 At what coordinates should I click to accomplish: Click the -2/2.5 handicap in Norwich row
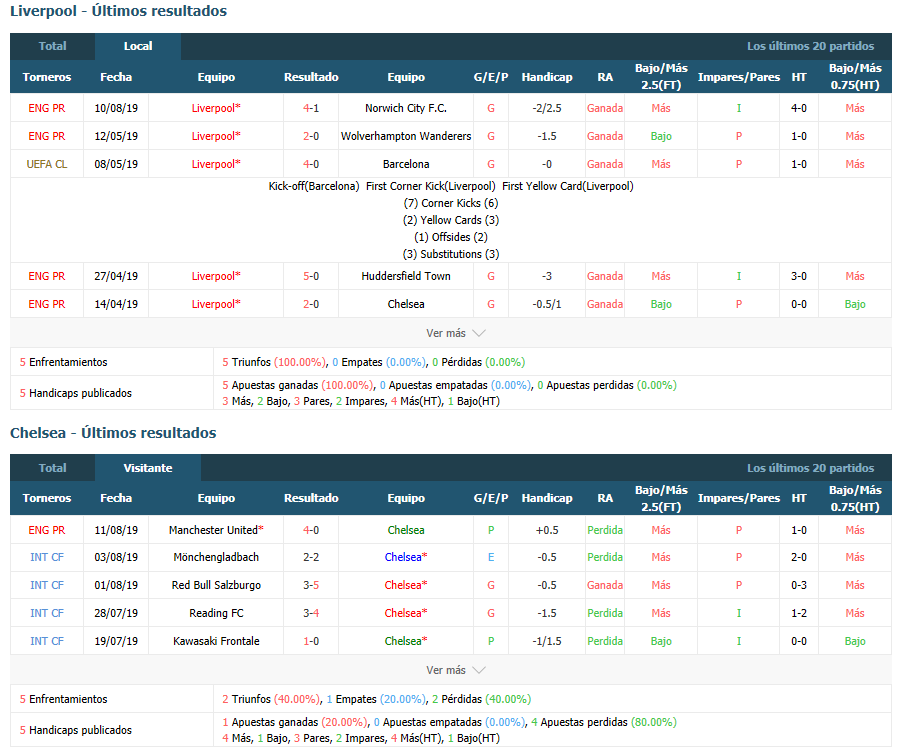(546, 108)
